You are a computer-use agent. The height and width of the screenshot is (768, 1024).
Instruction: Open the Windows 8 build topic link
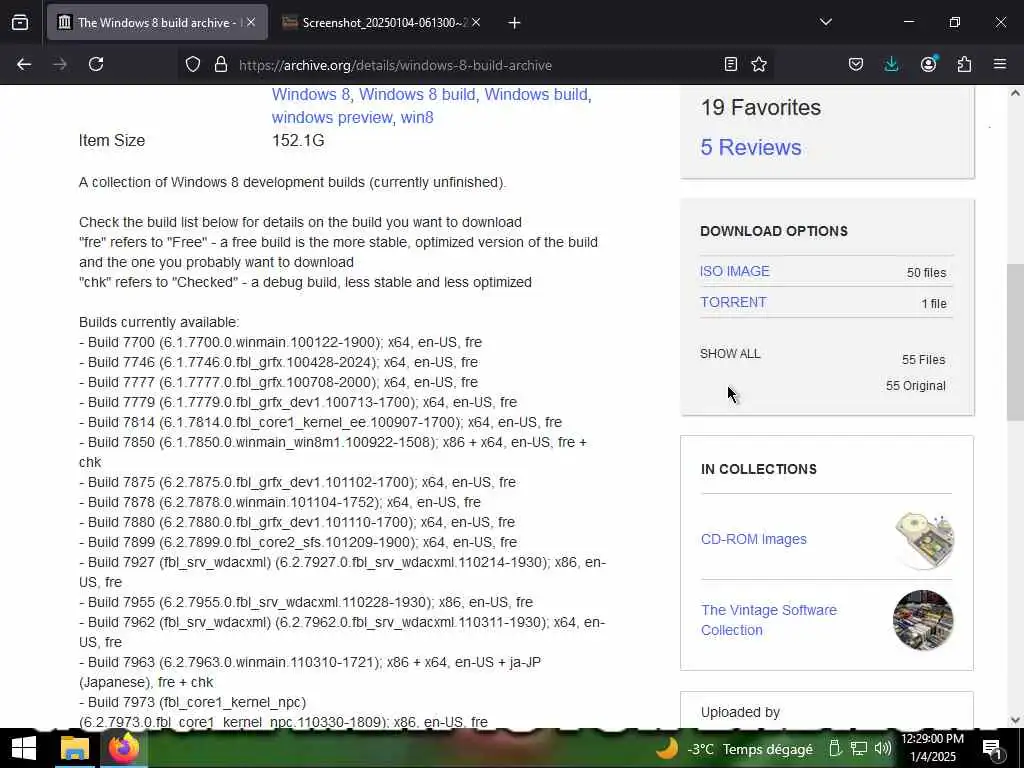point(417,94)
